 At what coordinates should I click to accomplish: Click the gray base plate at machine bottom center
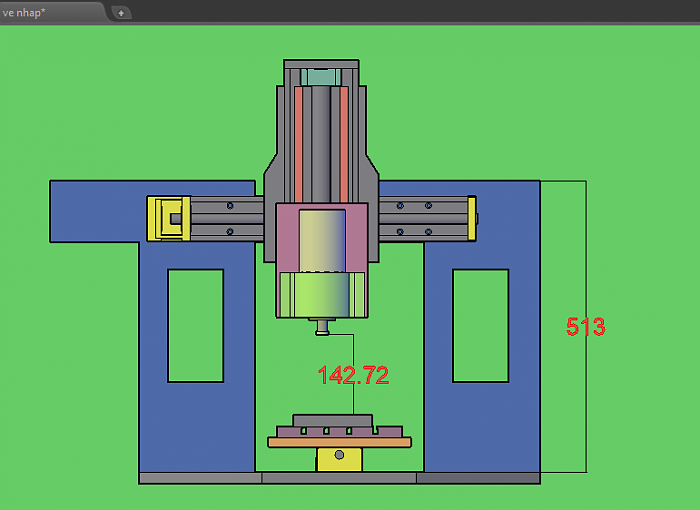point(339,478)
